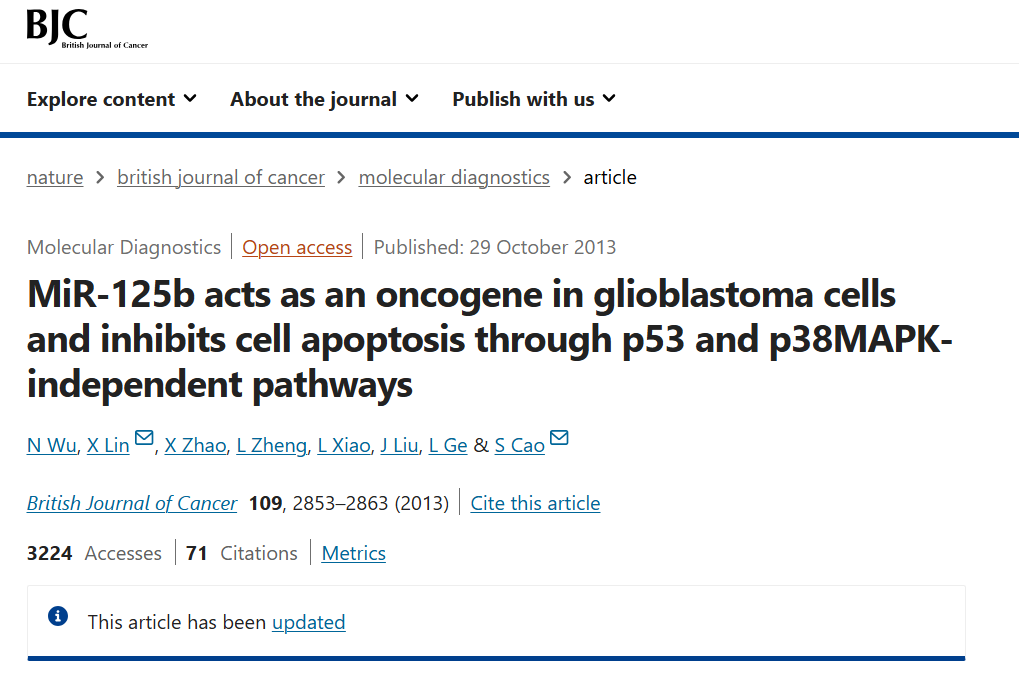Click the BJC British Journal of Cancer logo

tap(87, 29)
